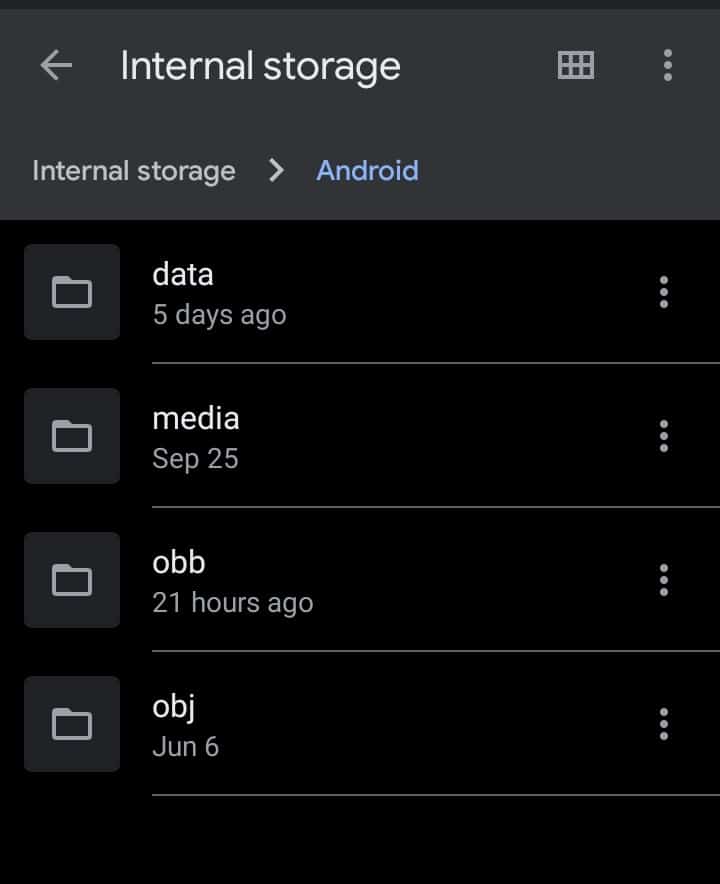Switch to grid view layout
Viewport: 720px width, 884px height.
click(575, 65)
